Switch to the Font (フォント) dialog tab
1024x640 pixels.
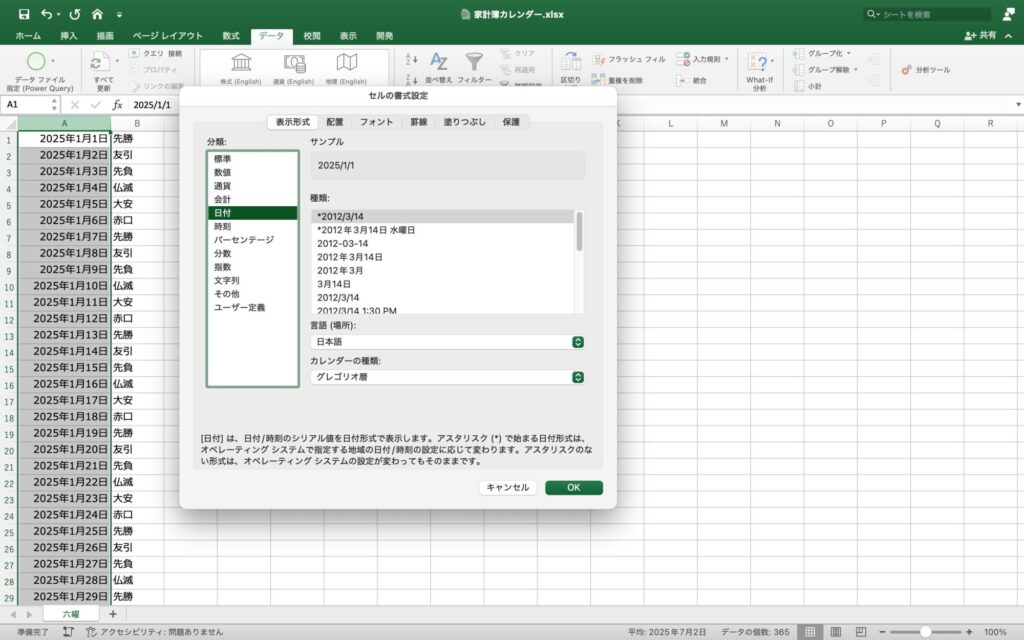(x=376, y=122)
